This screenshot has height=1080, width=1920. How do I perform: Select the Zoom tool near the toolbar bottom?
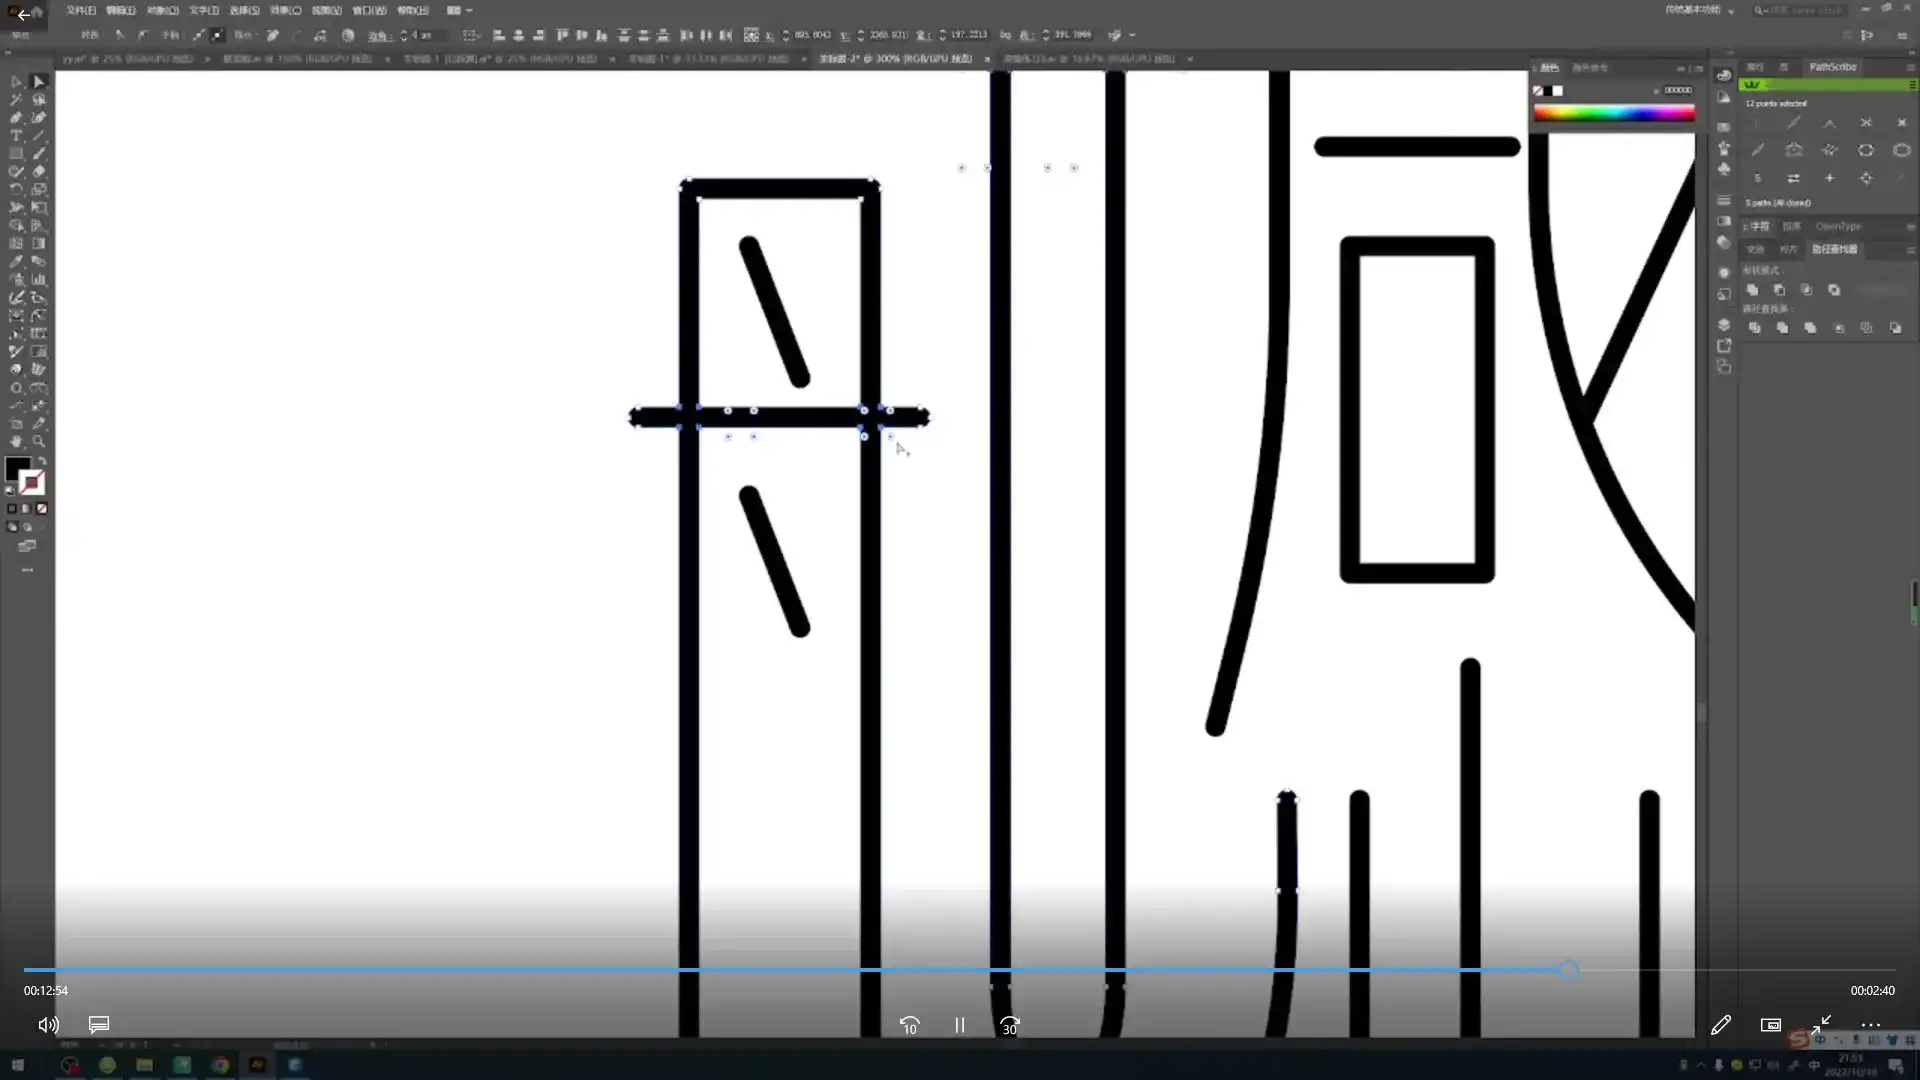pos(40,441)
